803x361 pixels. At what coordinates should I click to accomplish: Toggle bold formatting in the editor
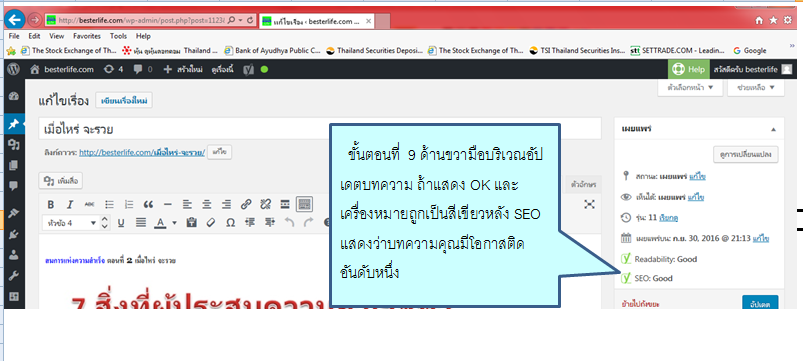coord(51,204)
